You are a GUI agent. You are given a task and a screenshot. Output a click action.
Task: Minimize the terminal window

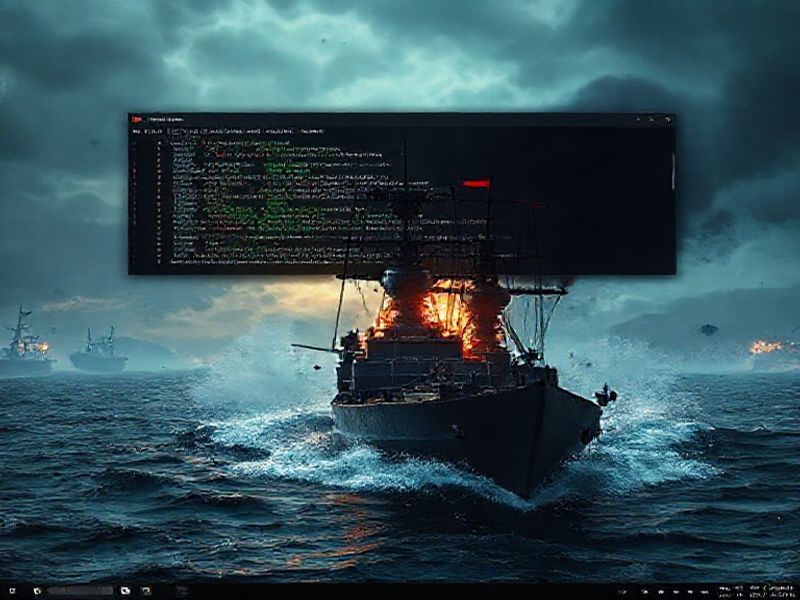click(638, 119)
